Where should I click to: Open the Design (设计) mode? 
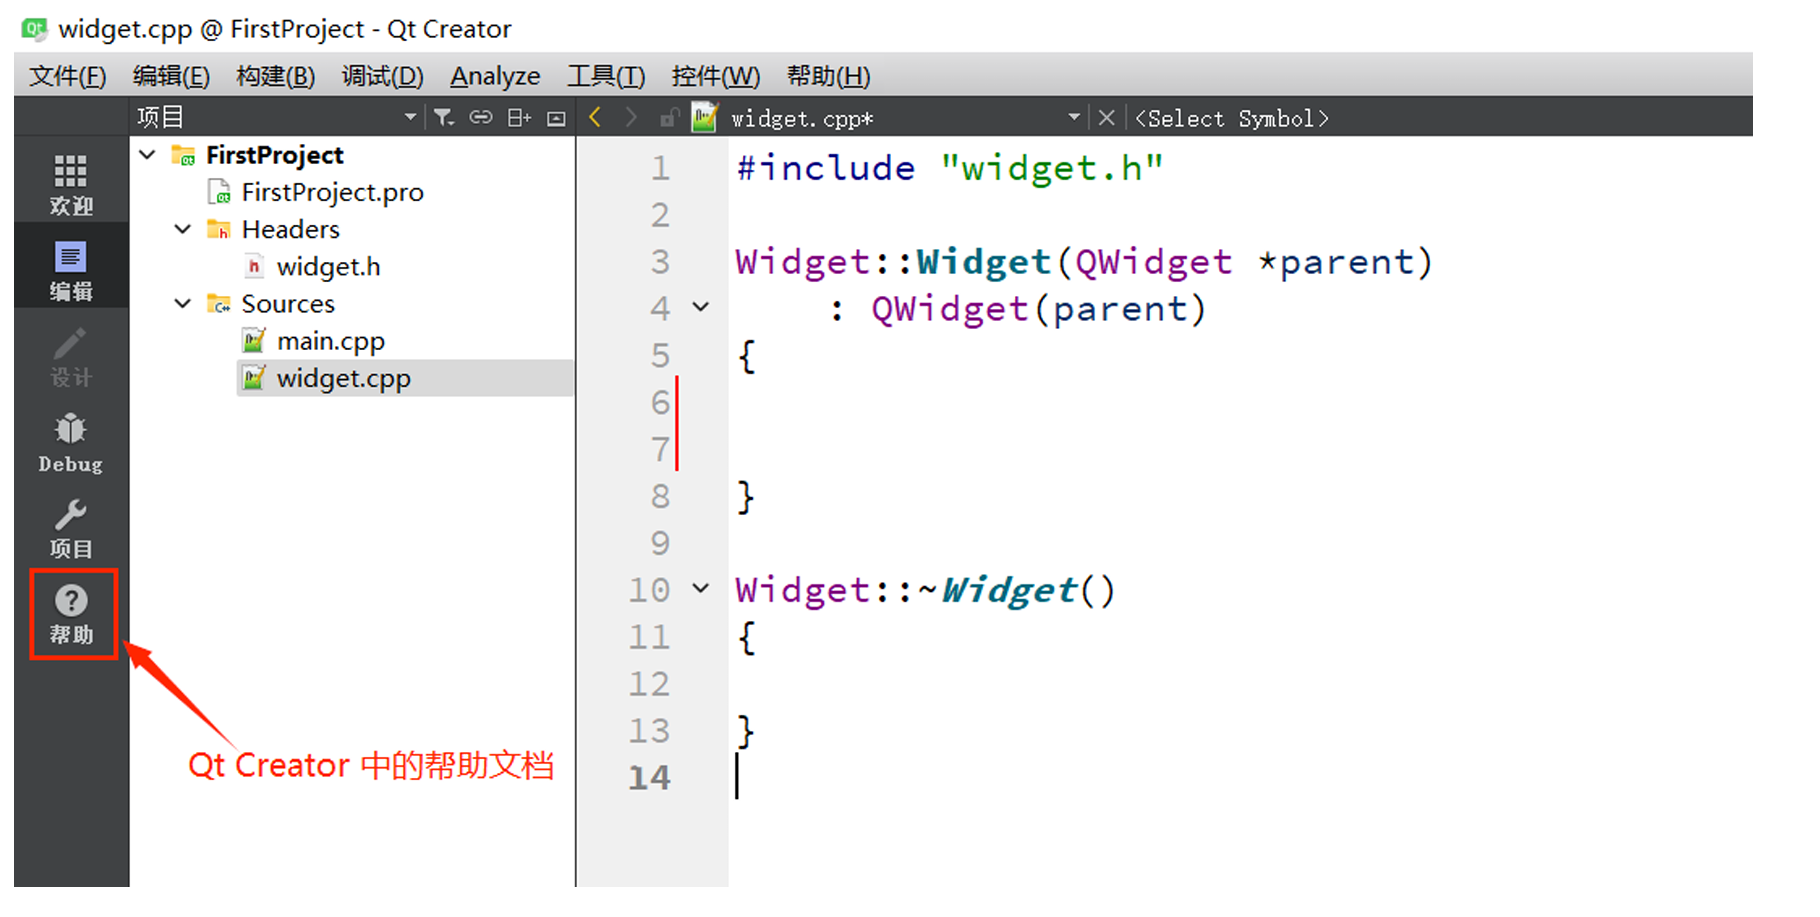(x=71, y=357)
